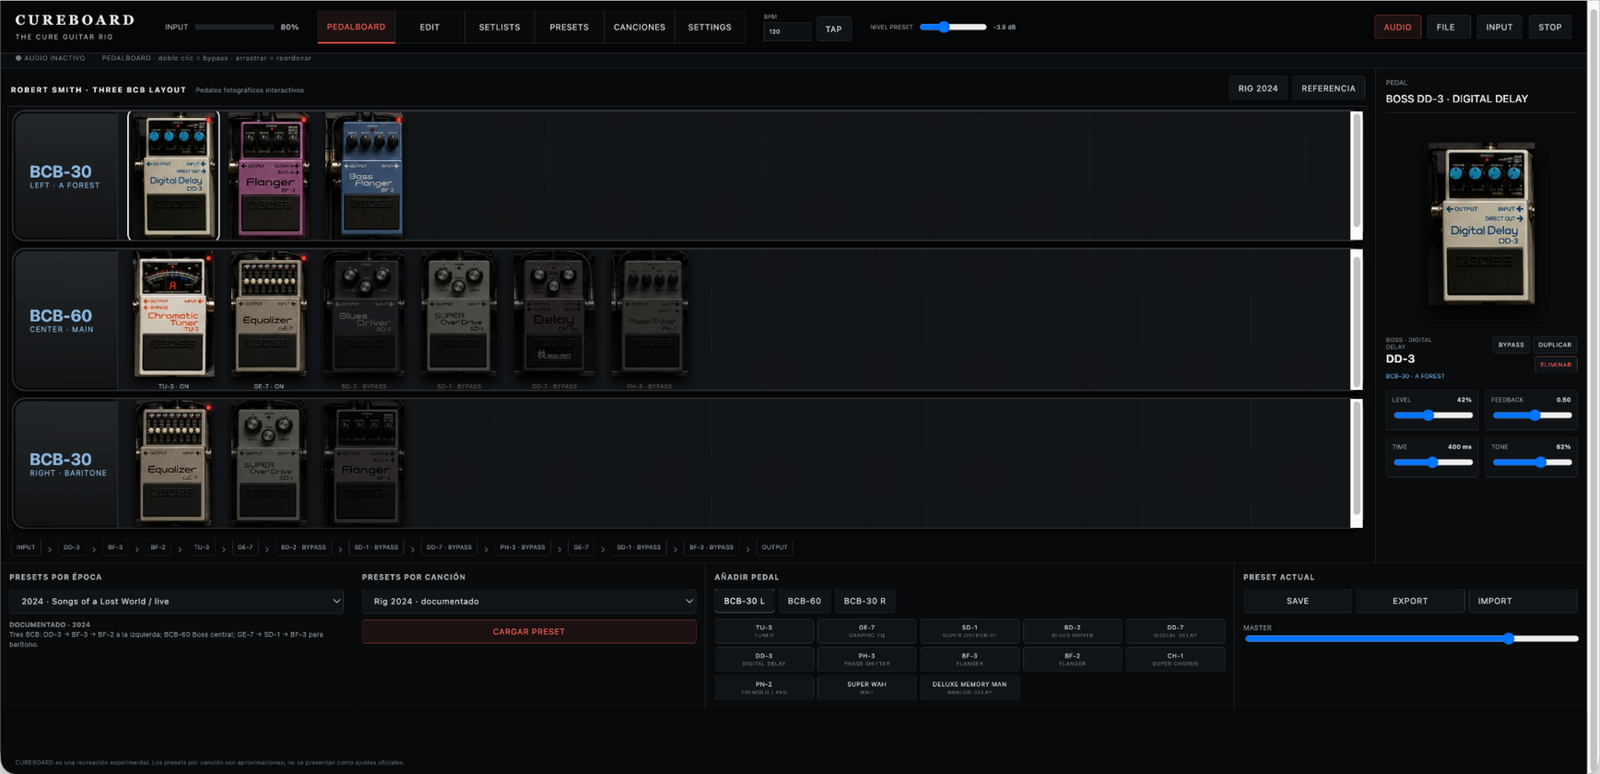This screenshot has width=1600, height=774.
Task: Add a Super Wah pedal
Action: [x=867, y=688]
